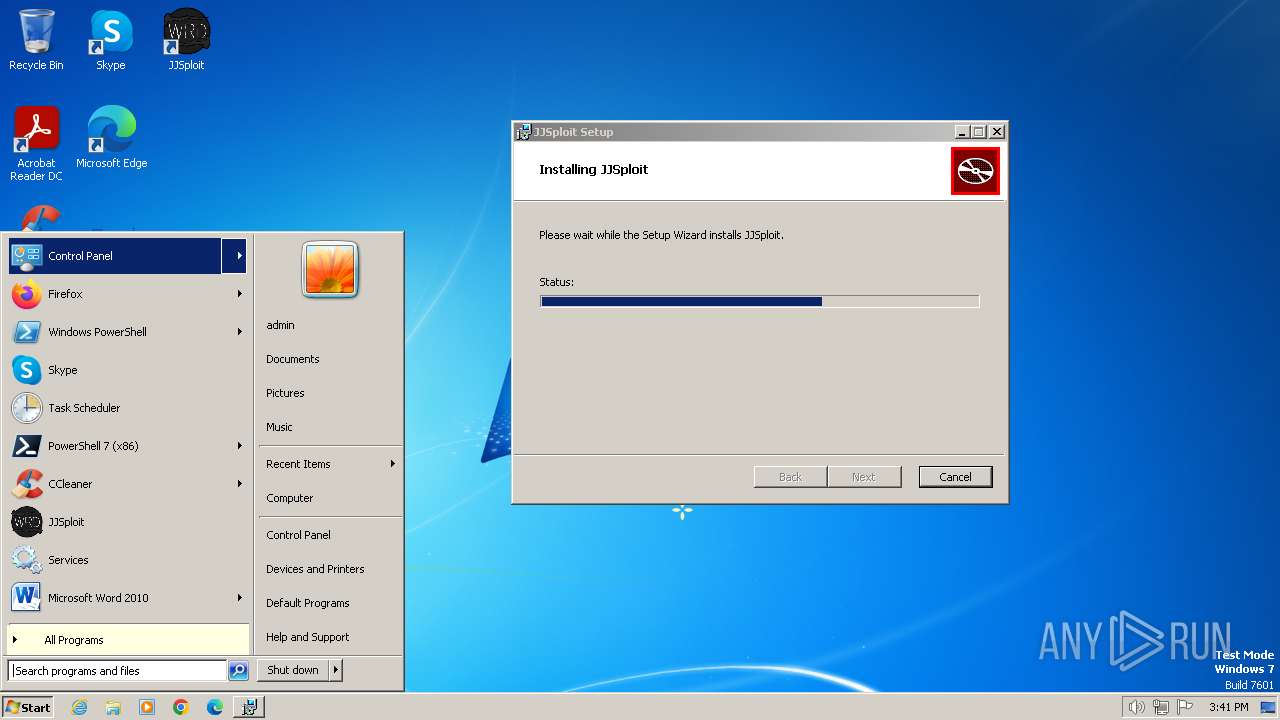Expand the Recent Items submenu arrow
Viewport: 1280px width, 720px height.
pos(393,464)
